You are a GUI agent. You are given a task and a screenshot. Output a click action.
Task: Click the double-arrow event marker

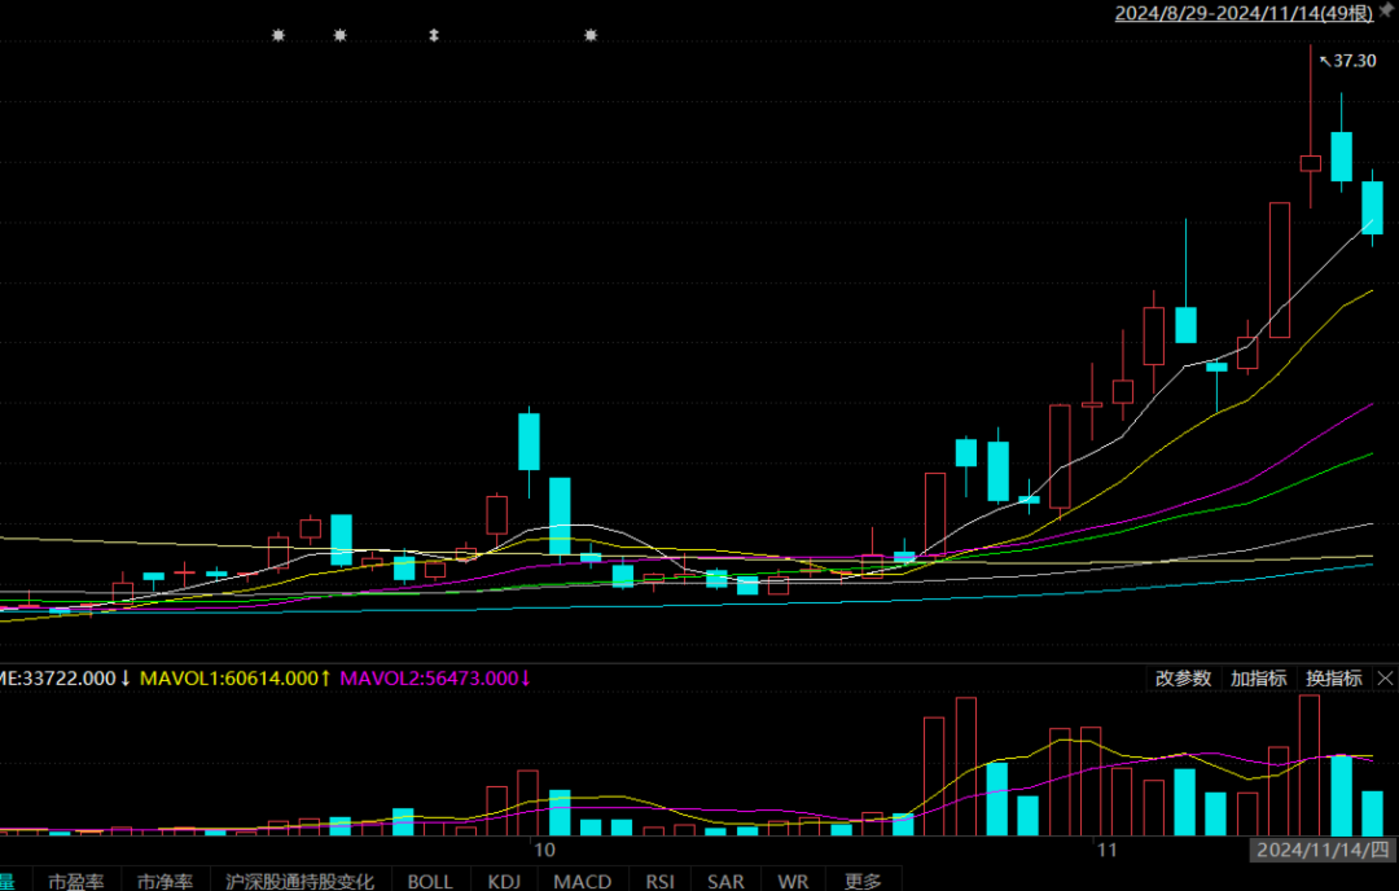[x=434, y=36]
